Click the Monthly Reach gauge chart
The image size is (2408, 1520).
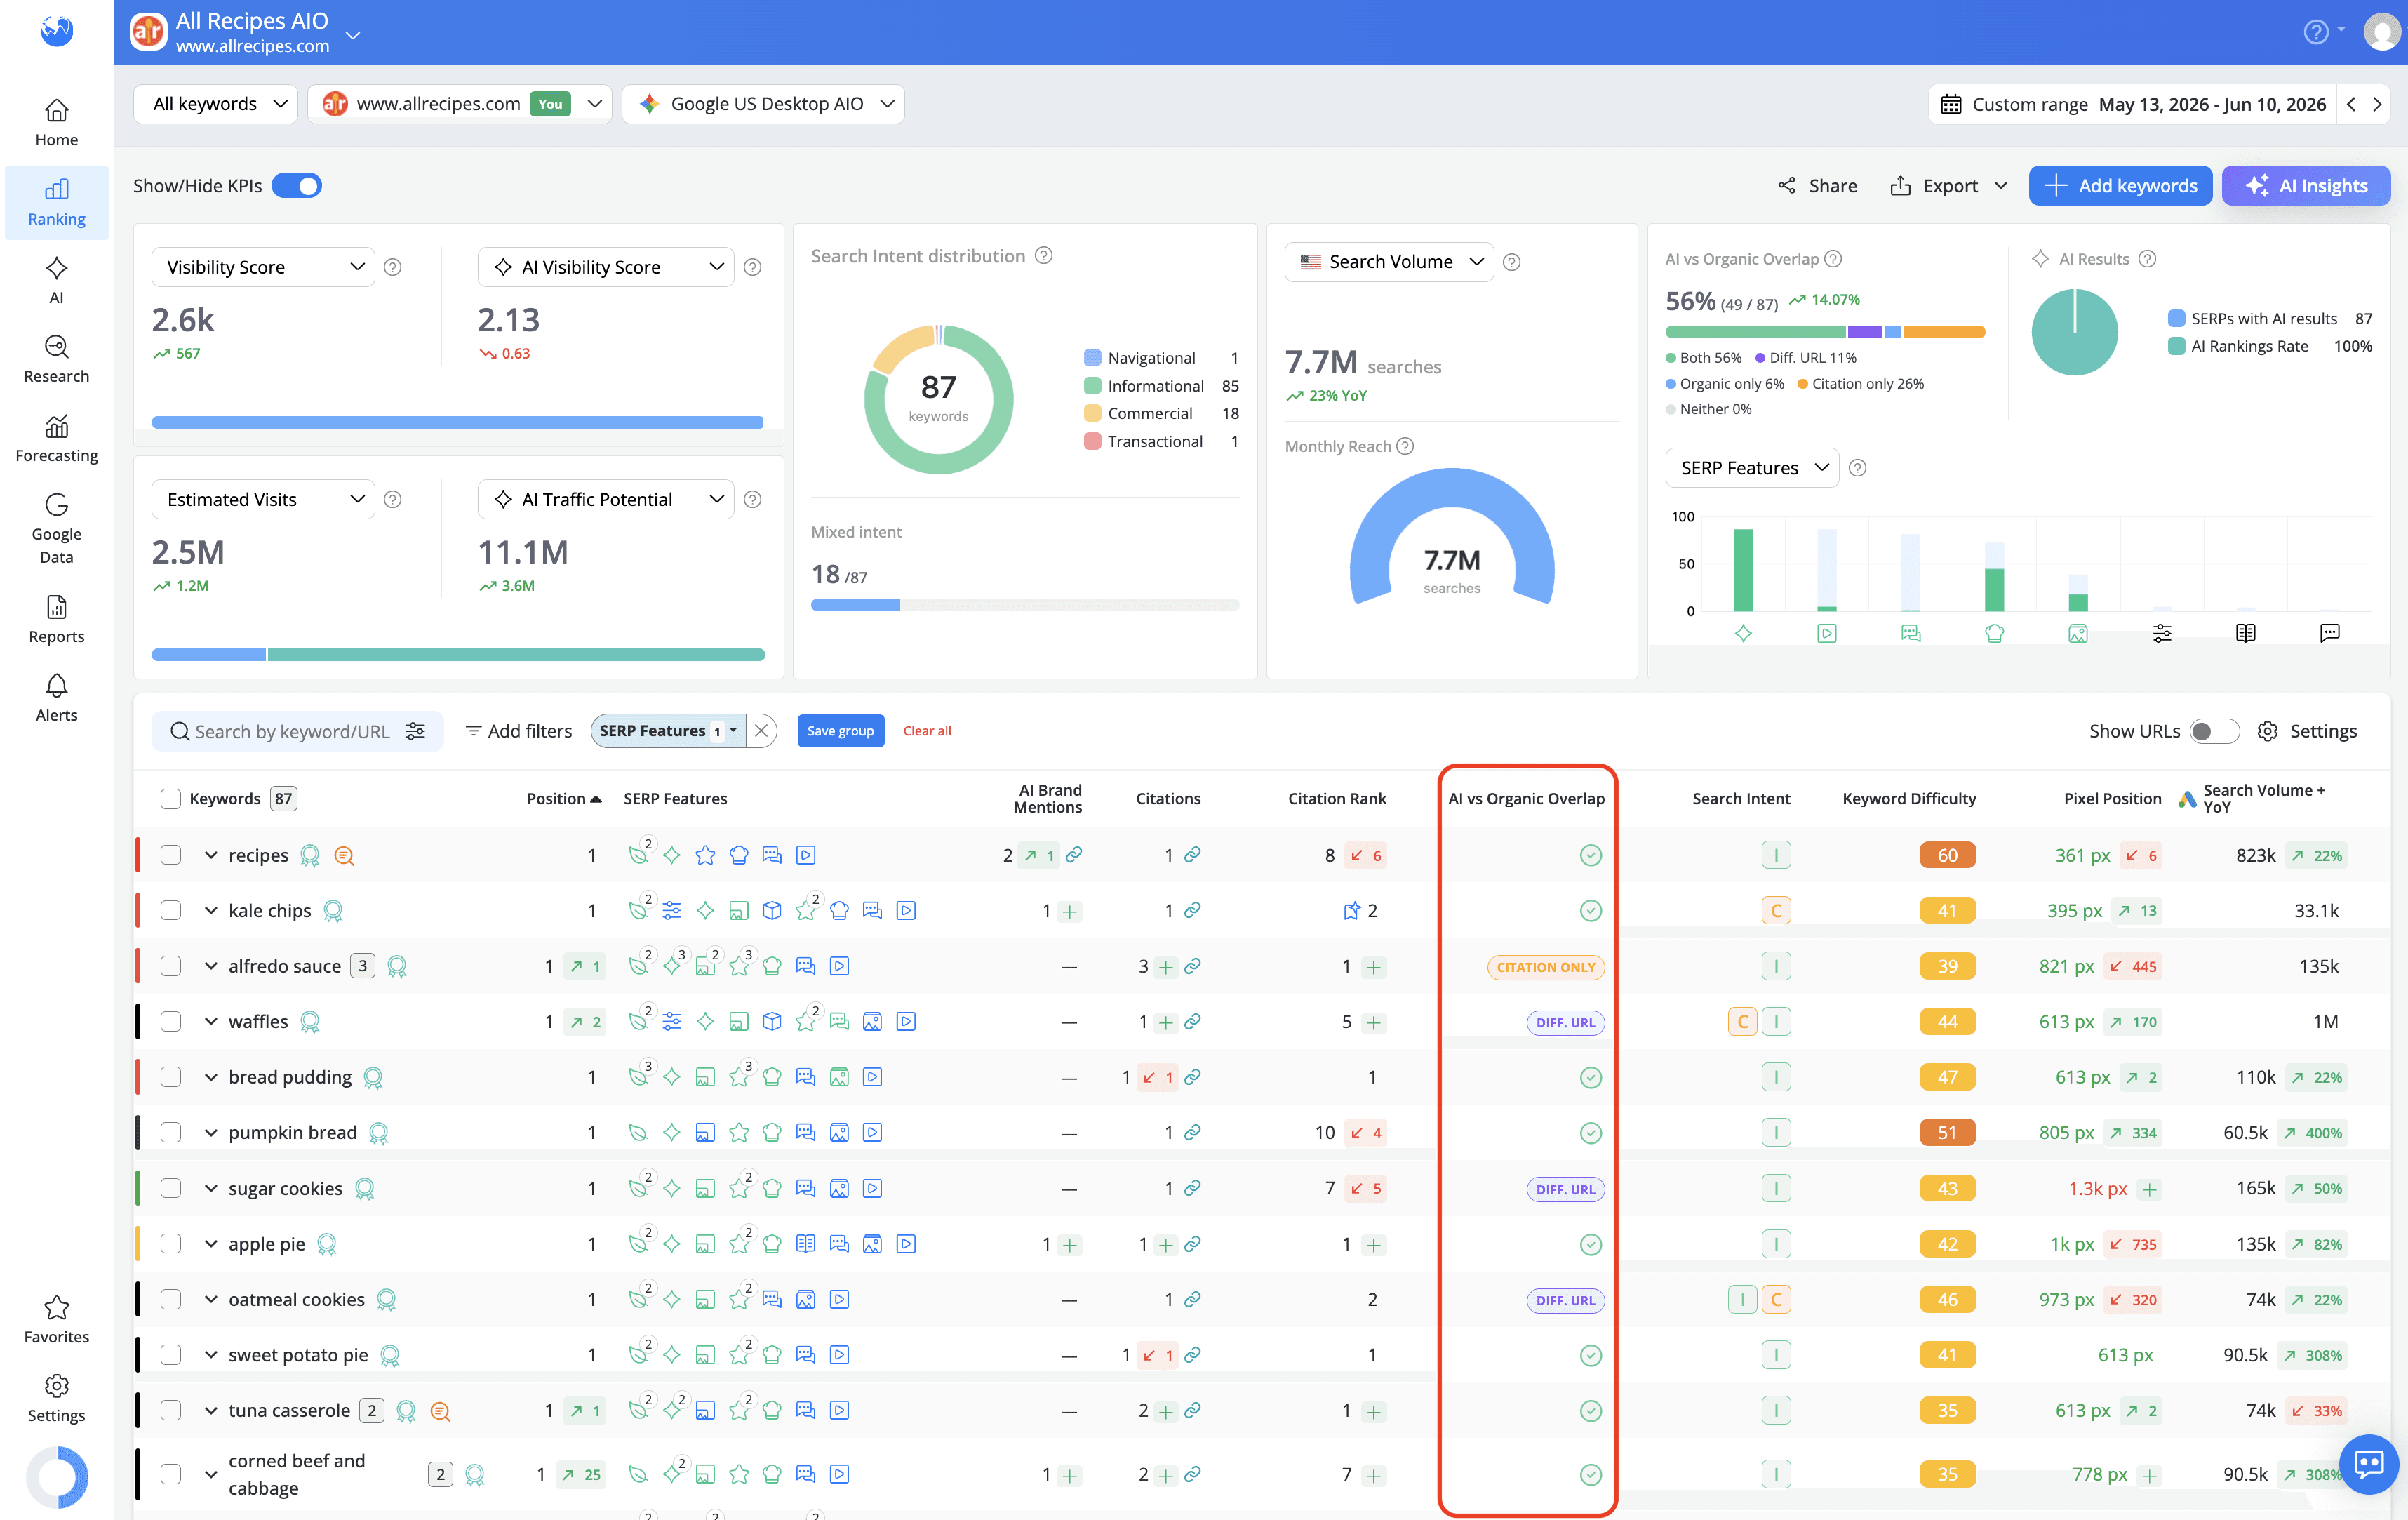(x=1452, y=537)
